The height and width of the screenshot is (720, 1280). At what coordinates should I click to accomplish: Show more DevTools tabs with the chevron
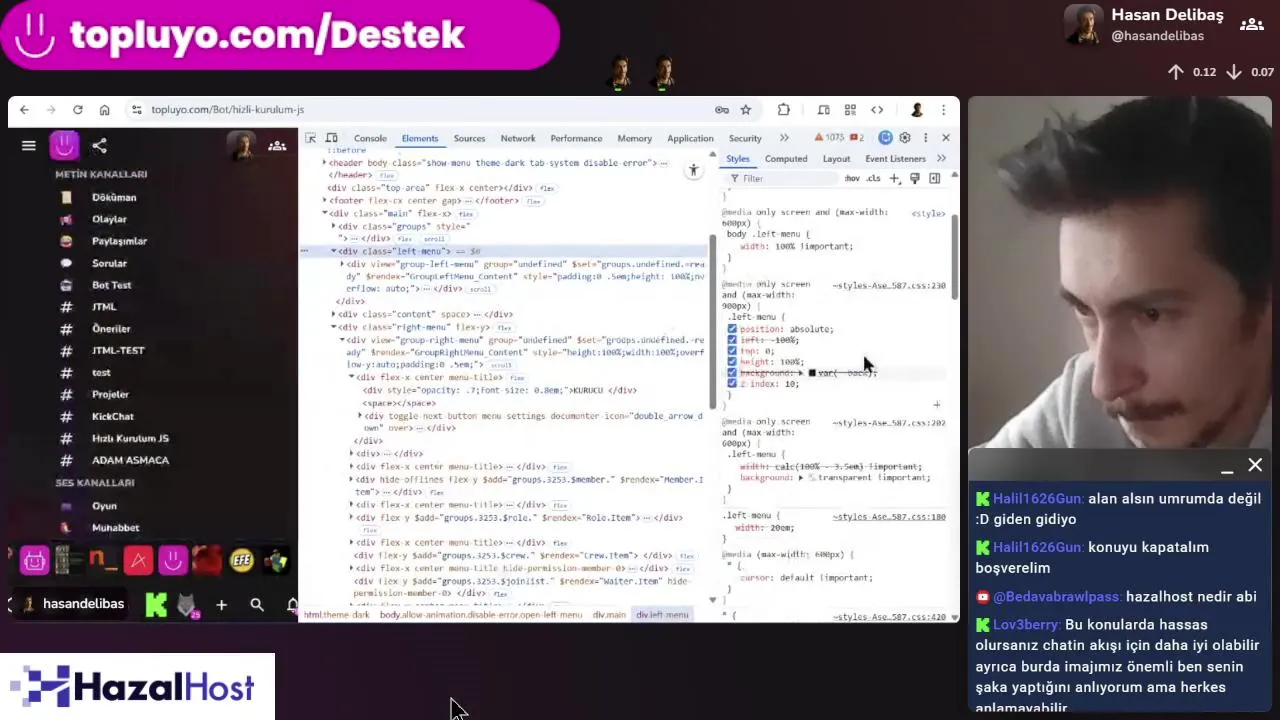[x=784, y=138]
